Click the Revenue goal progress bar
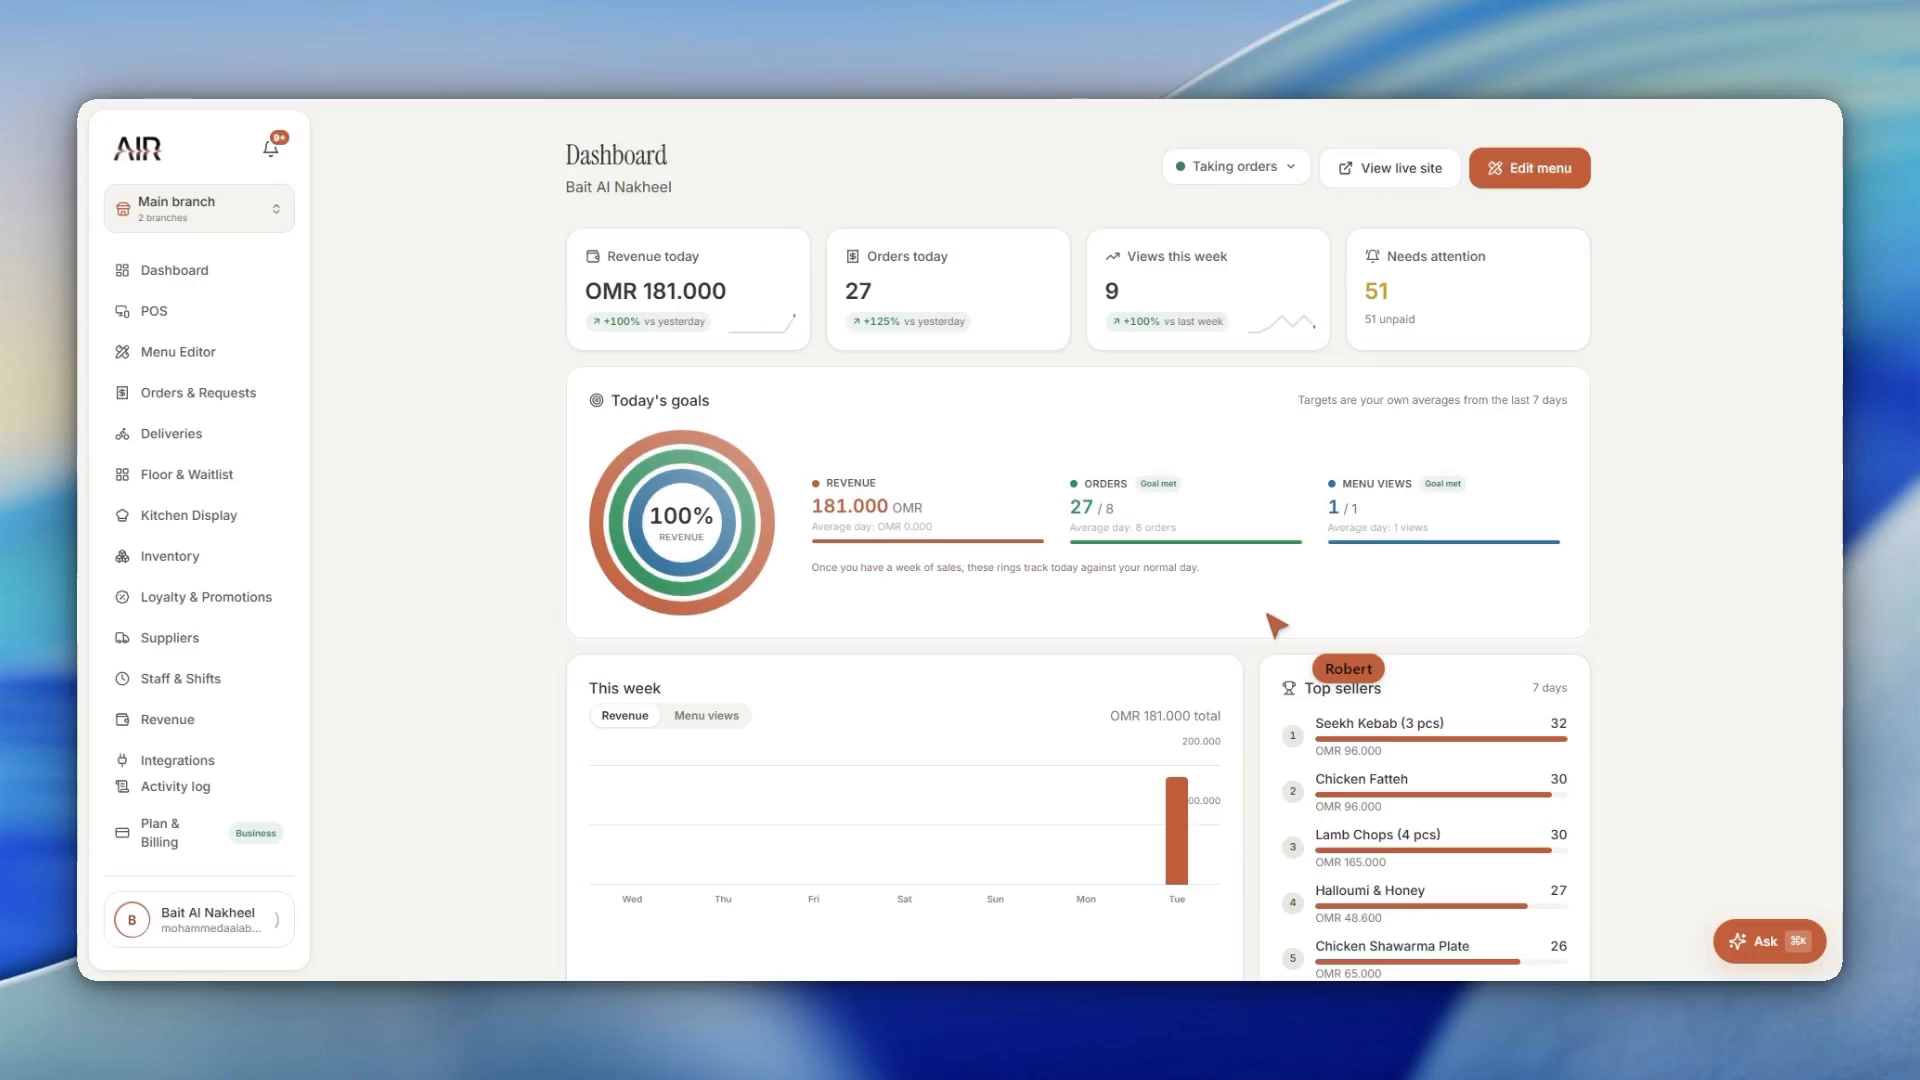The width and height of the screenshot is (1920, 1080). pyautogui.click(x=927, y=541)
